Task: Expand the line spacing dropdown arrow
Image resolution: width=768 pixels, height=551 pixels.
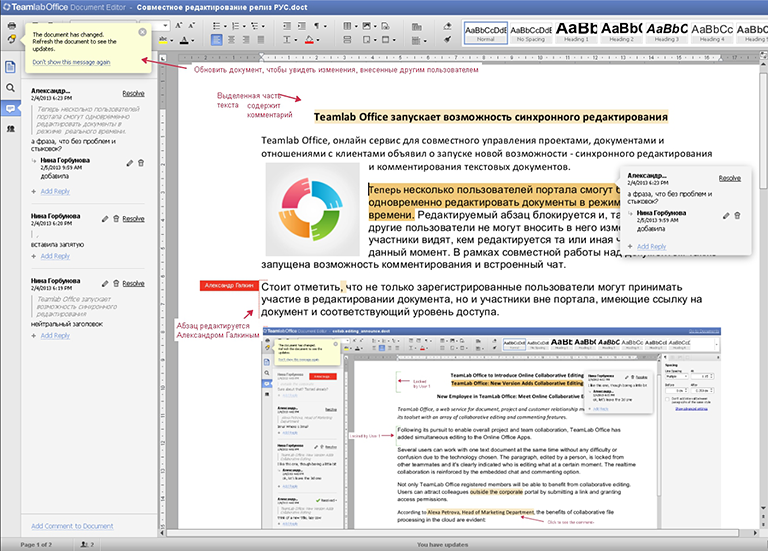Action: click(x=296, y=40)
